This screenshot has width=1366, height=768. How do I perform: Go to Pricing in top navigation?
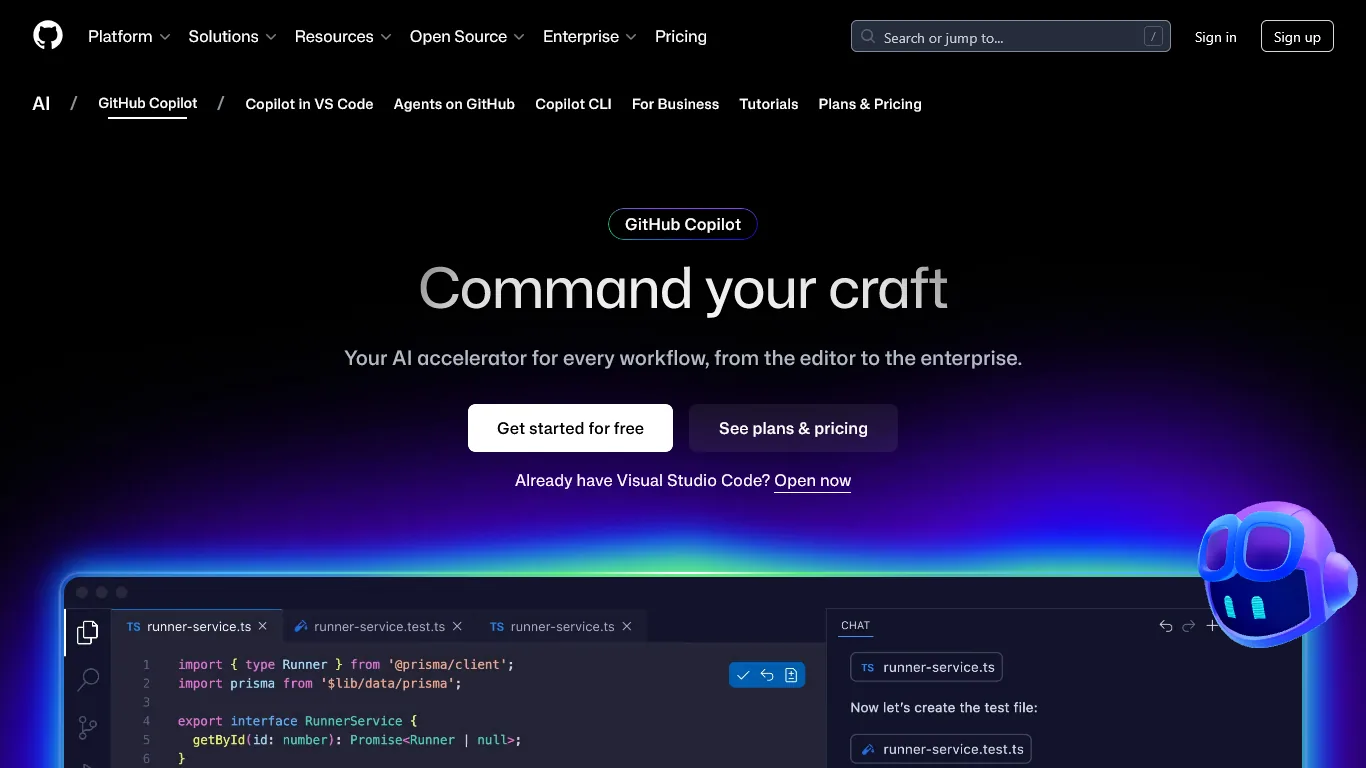tap(681, 37)
